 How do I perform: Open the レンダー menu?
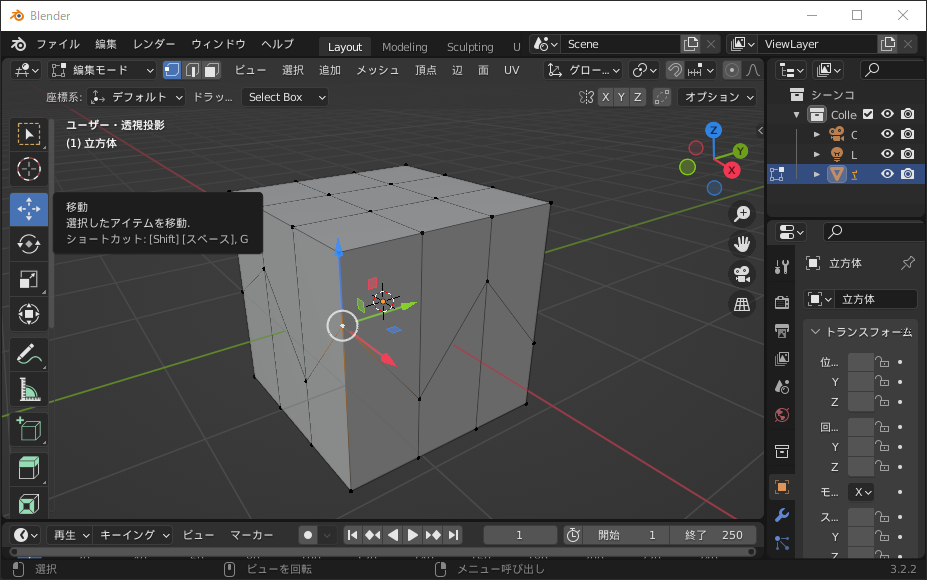(x=153, y=44)
